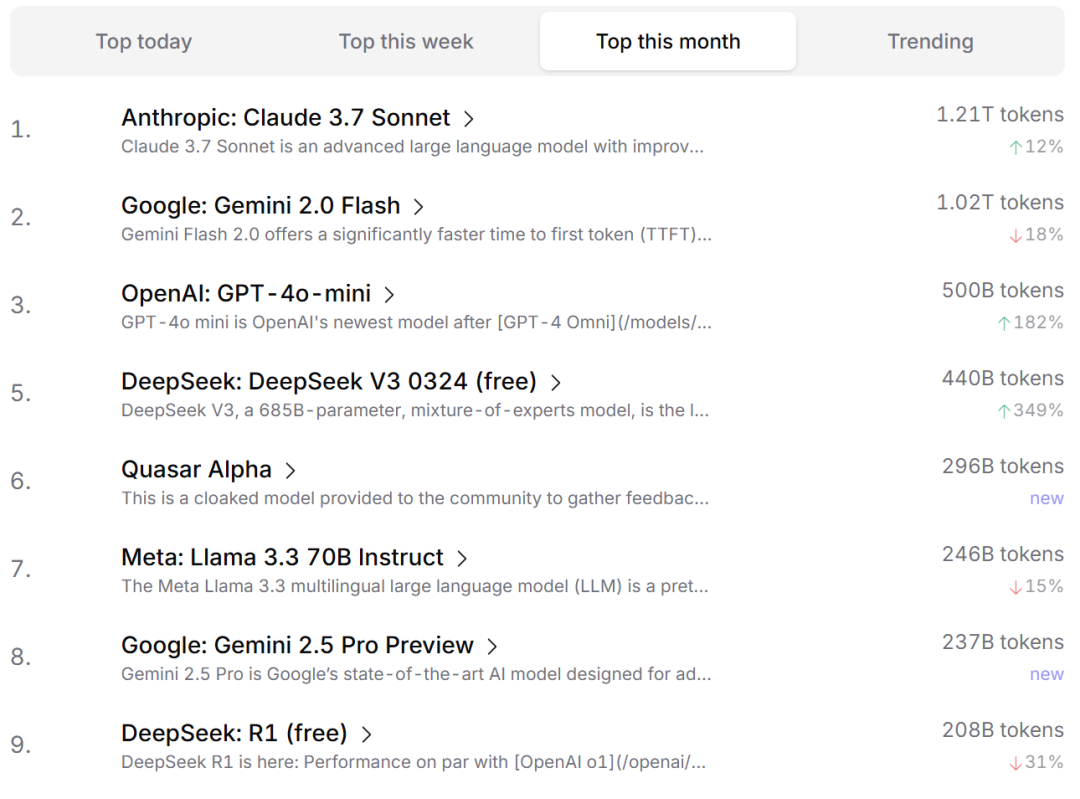
Task: Click the 1.21T tokens usage figure
Action: pyautogui.click(x=999, y=115)
